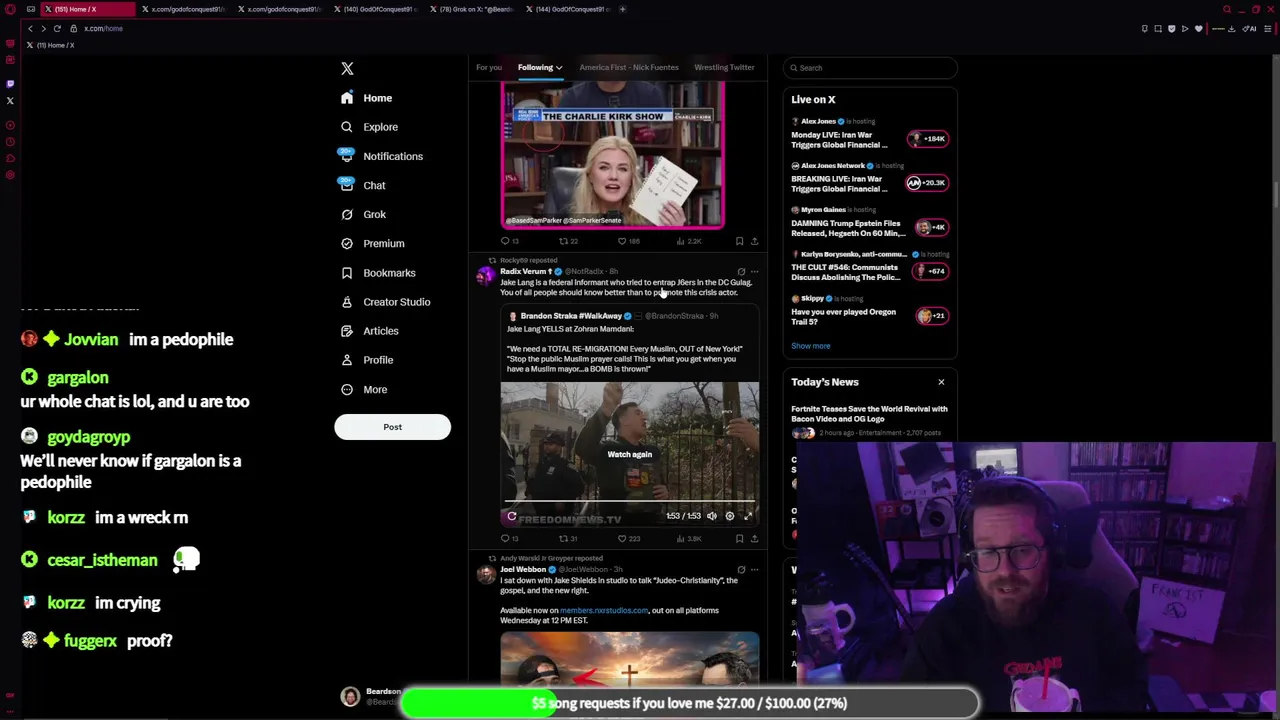This screenshot has width=1280, height=720.
Task: Seek on the Jake Lang video progress bar
Action: point(630,500)
